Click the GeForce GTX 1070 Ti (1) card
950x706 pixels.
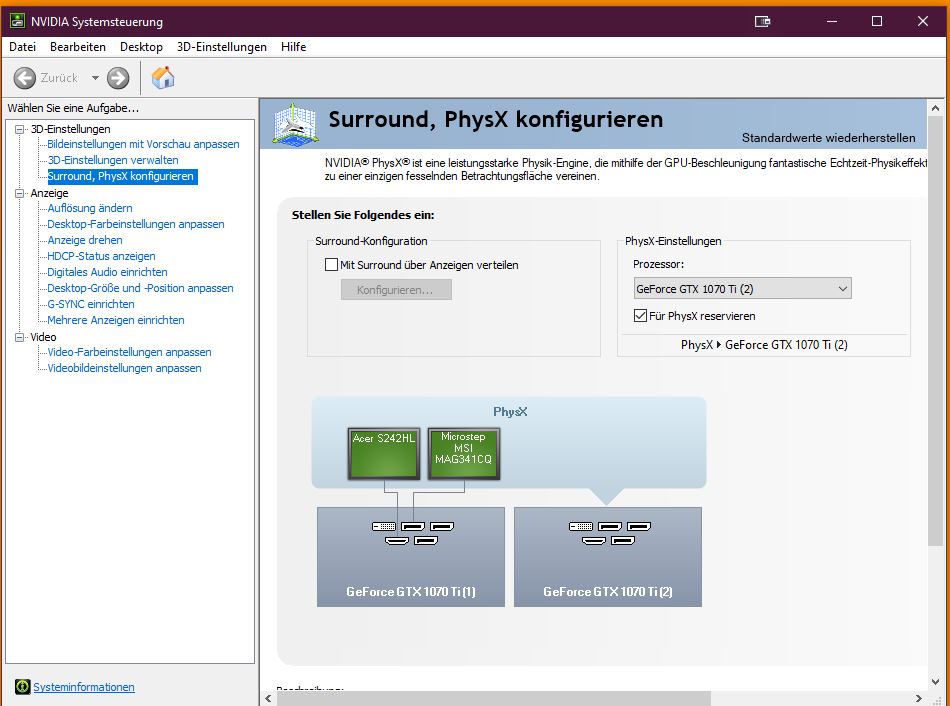pyautogui.click(x=411, y=557)
